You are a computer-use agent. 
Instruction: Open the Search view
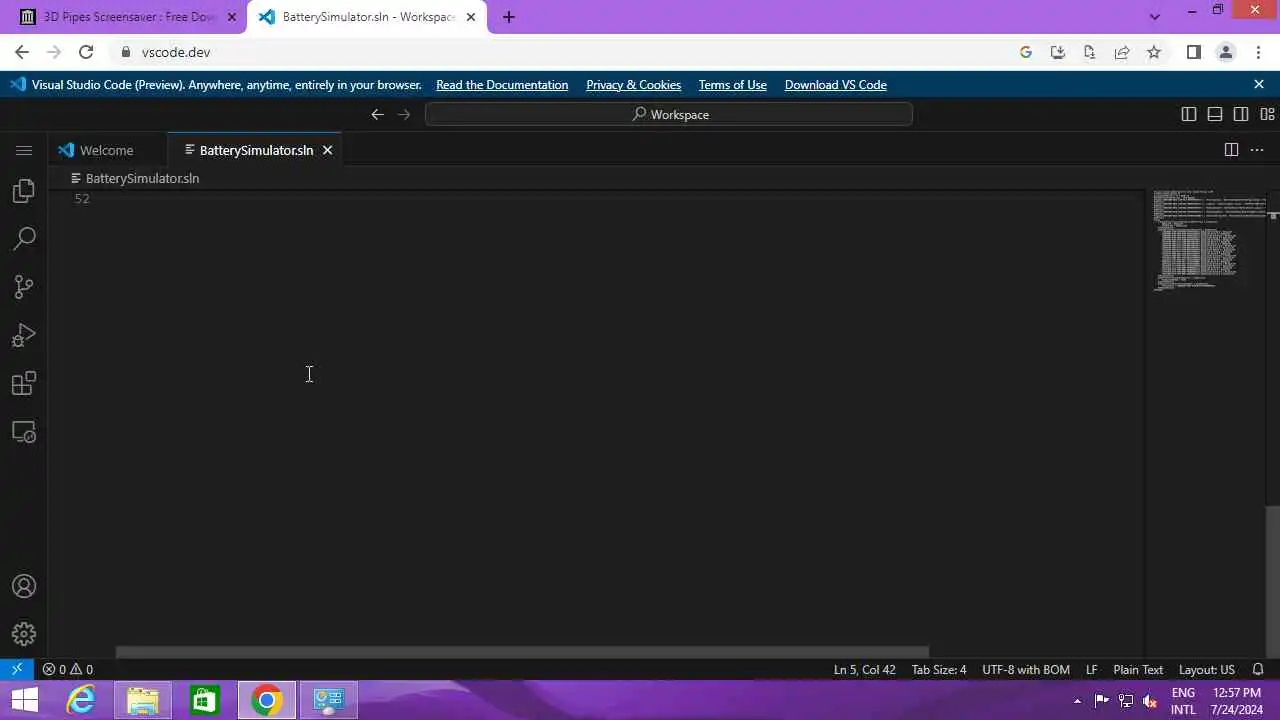(x=24, y=239)
